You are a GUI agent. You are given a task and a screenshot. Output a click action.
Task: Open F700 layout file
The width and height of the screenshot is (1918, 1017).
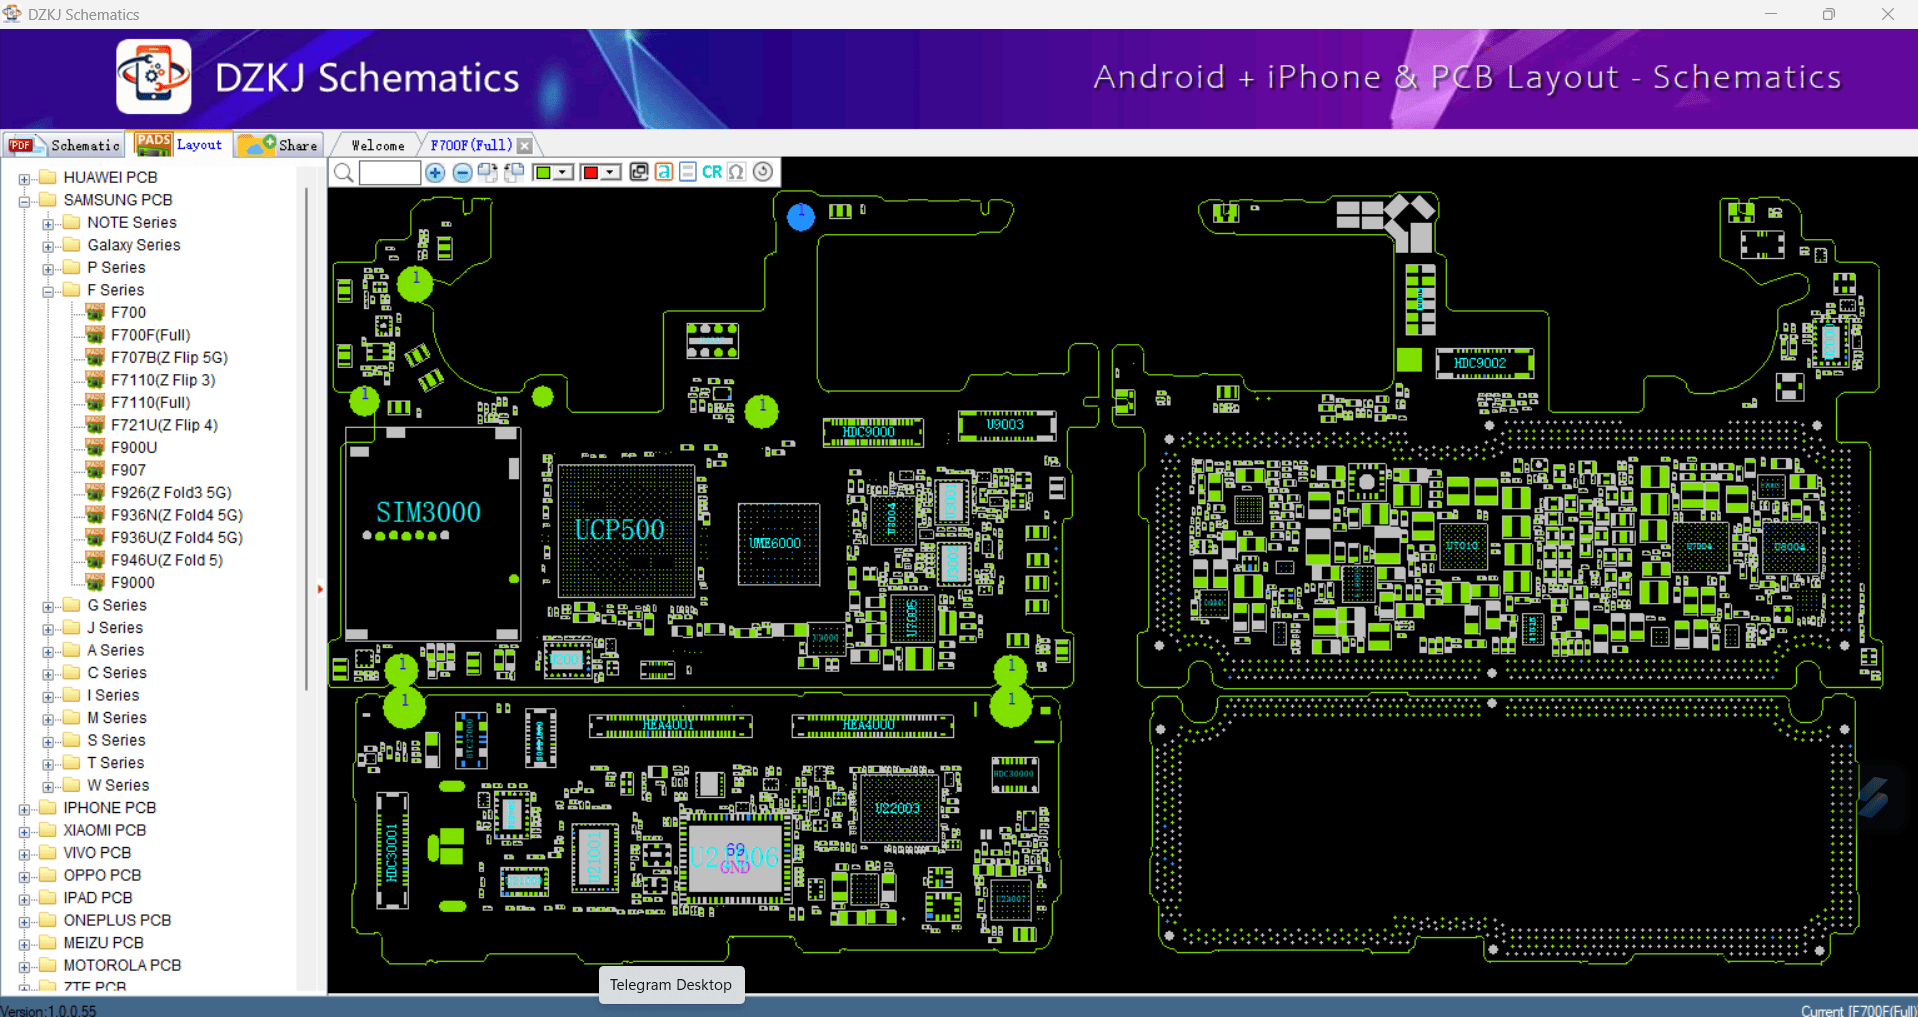coord(128,312)
